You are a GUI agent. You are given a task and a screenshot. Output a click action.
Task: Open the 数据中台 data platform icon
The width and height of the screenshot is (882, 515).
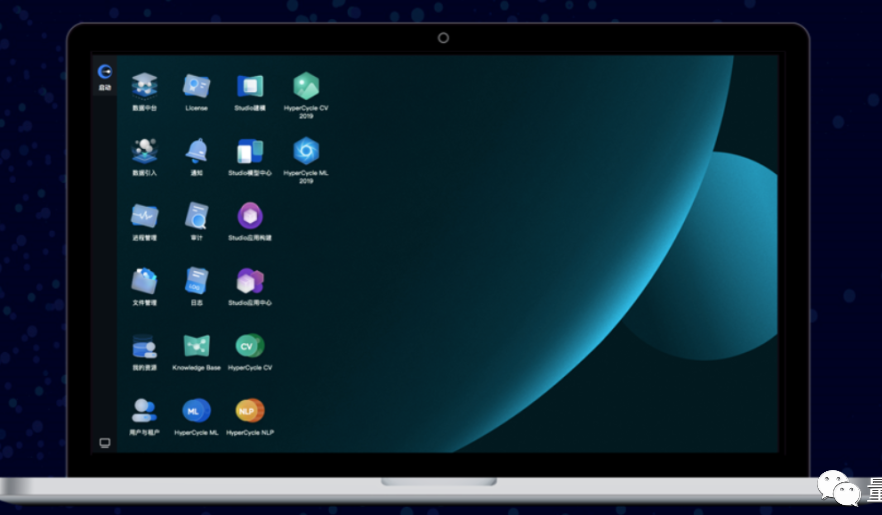click(x=144, y=86)
